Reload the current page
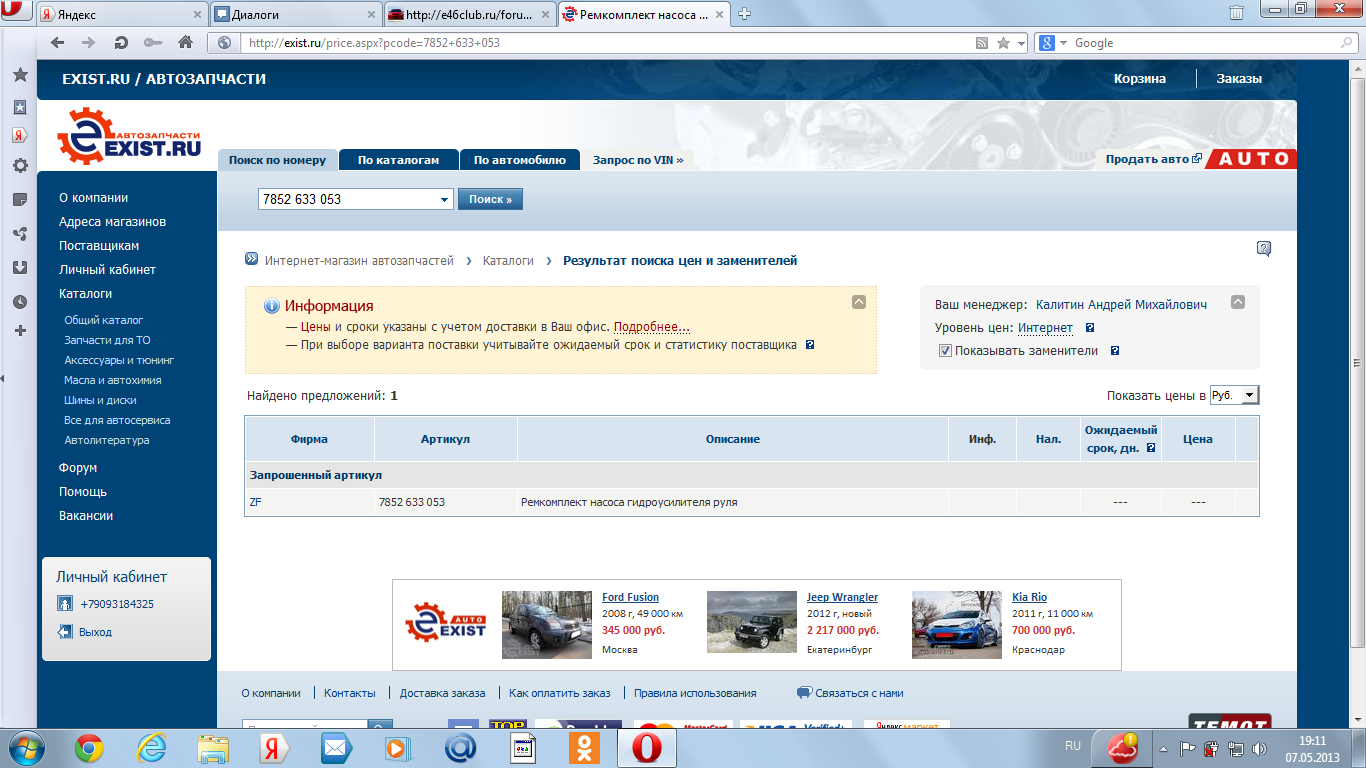The image size is (1366, 768). [121, 43]
